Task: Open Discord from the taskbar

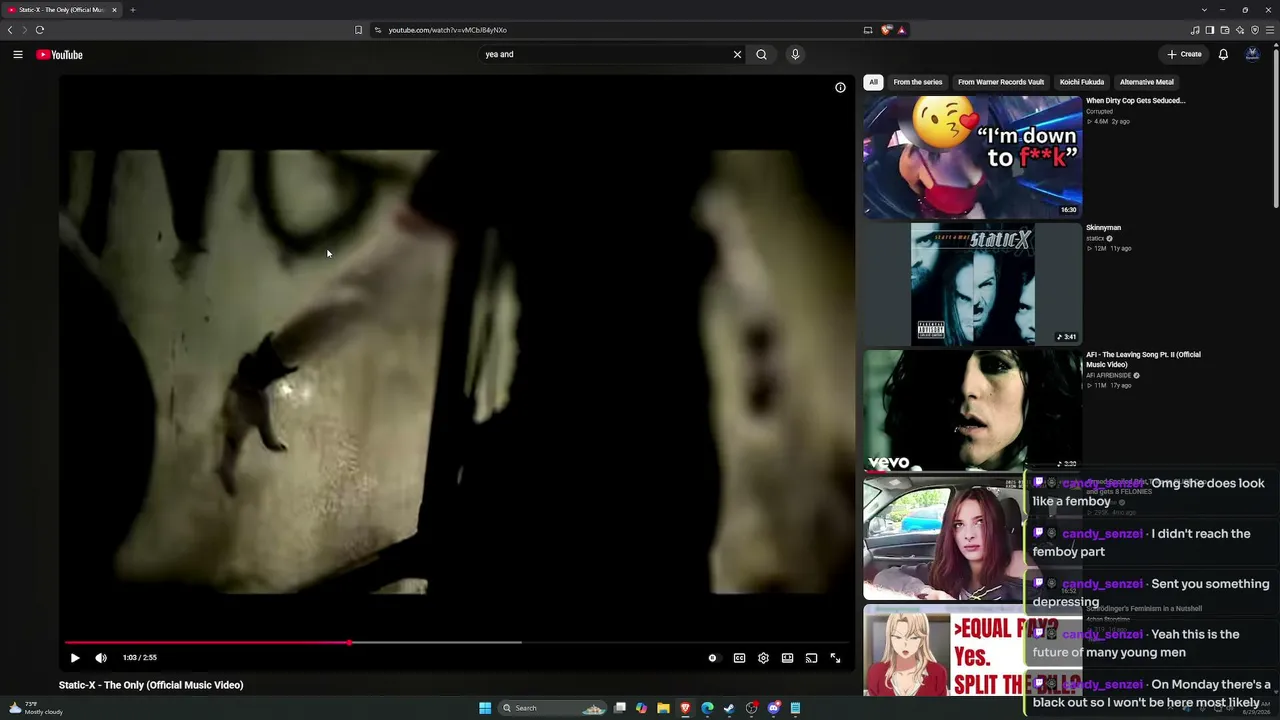Action: pyautogui.click(x=773, y=708)
